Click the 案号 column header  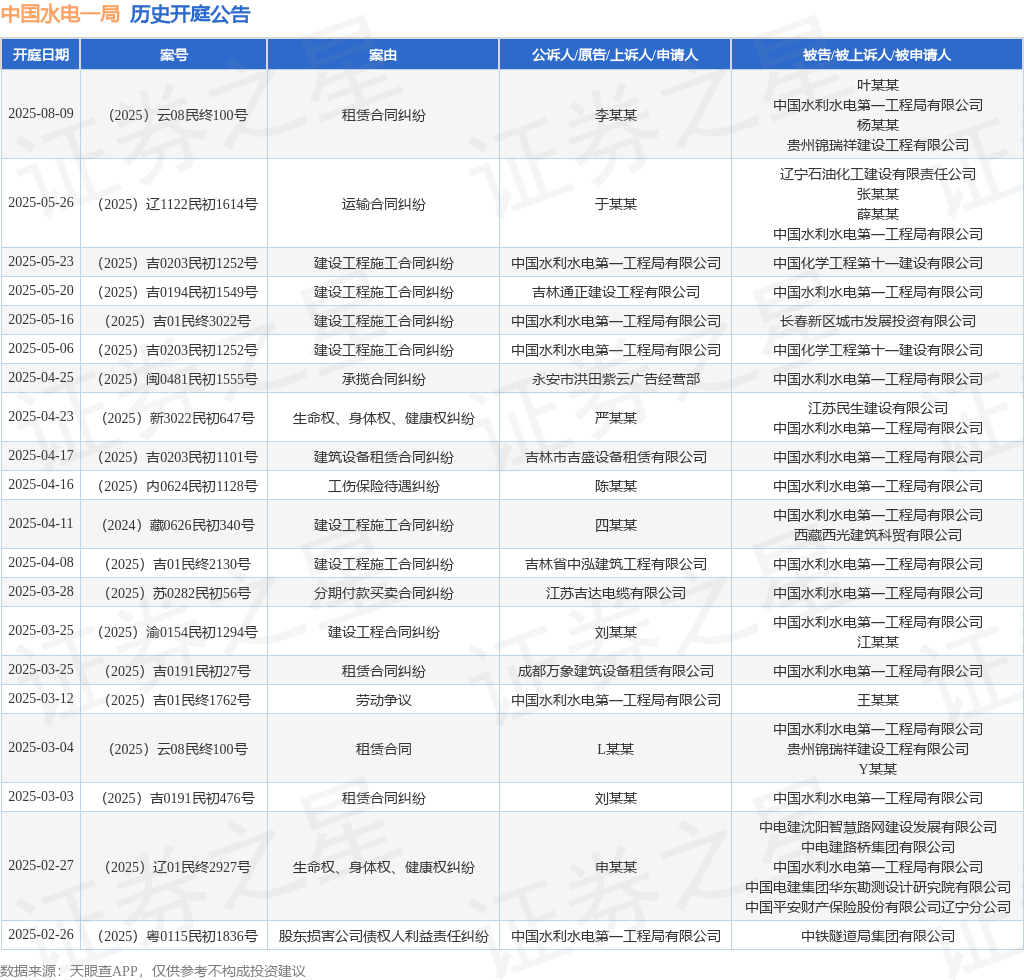pos(174,55)
